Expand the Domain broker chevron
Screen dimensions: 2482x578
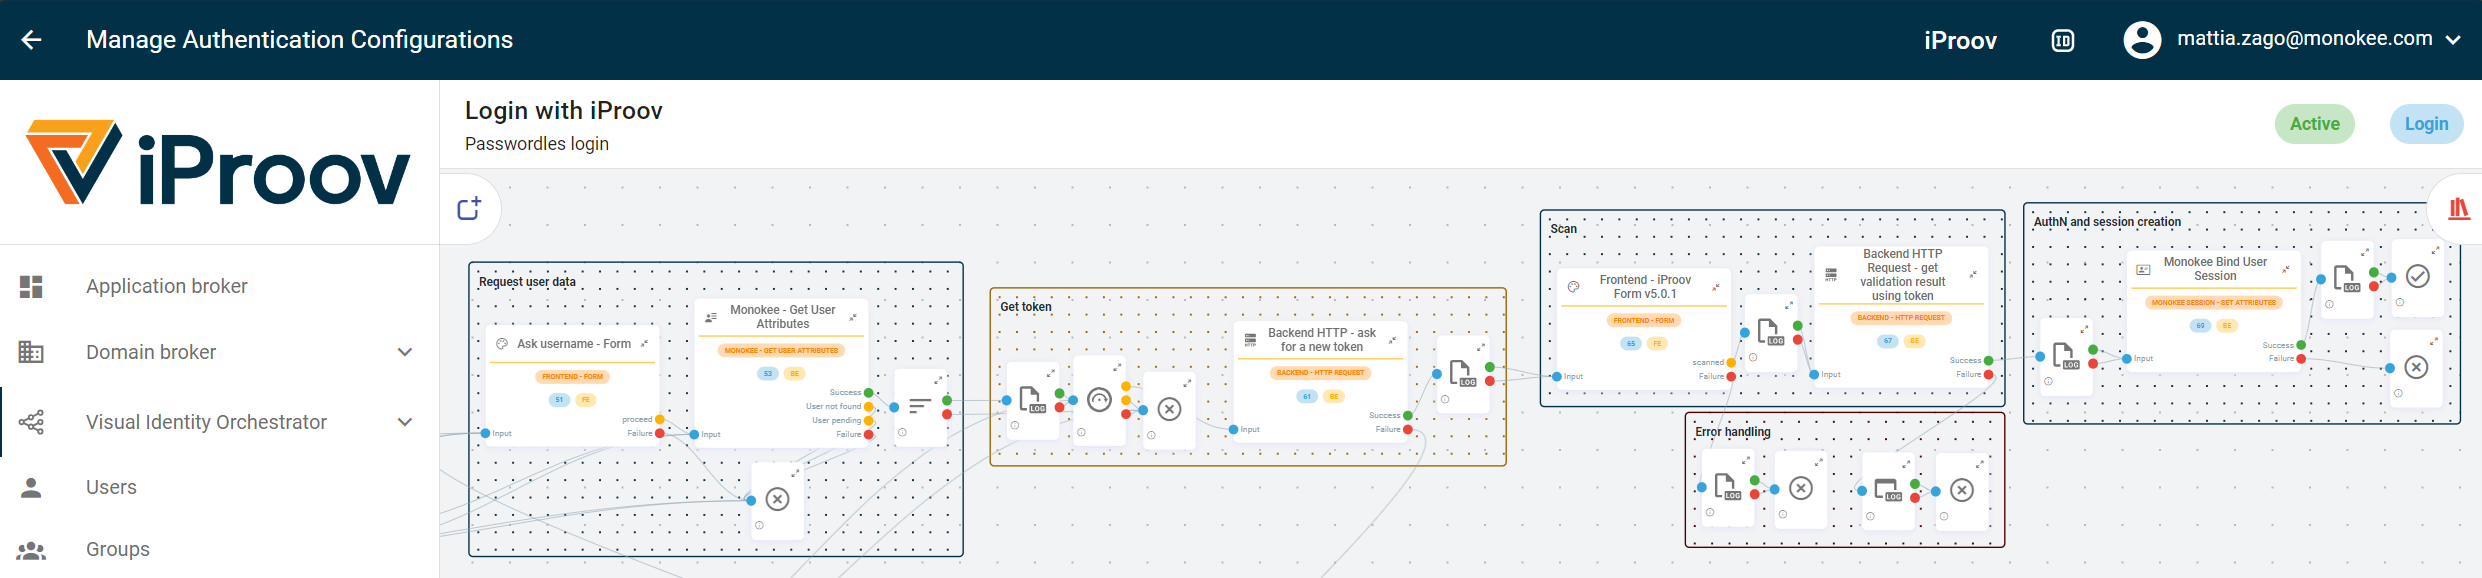(405, 352)
